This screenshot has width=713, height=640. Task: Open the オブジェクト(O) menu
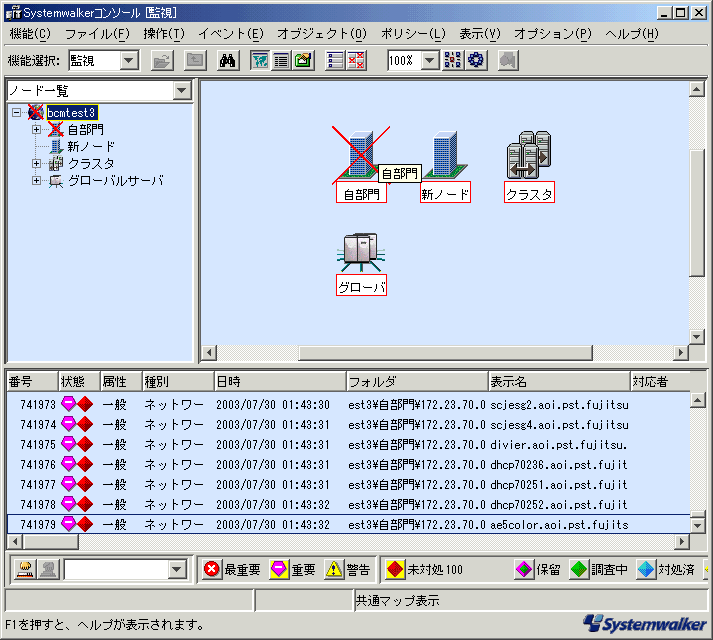point(322,34)
